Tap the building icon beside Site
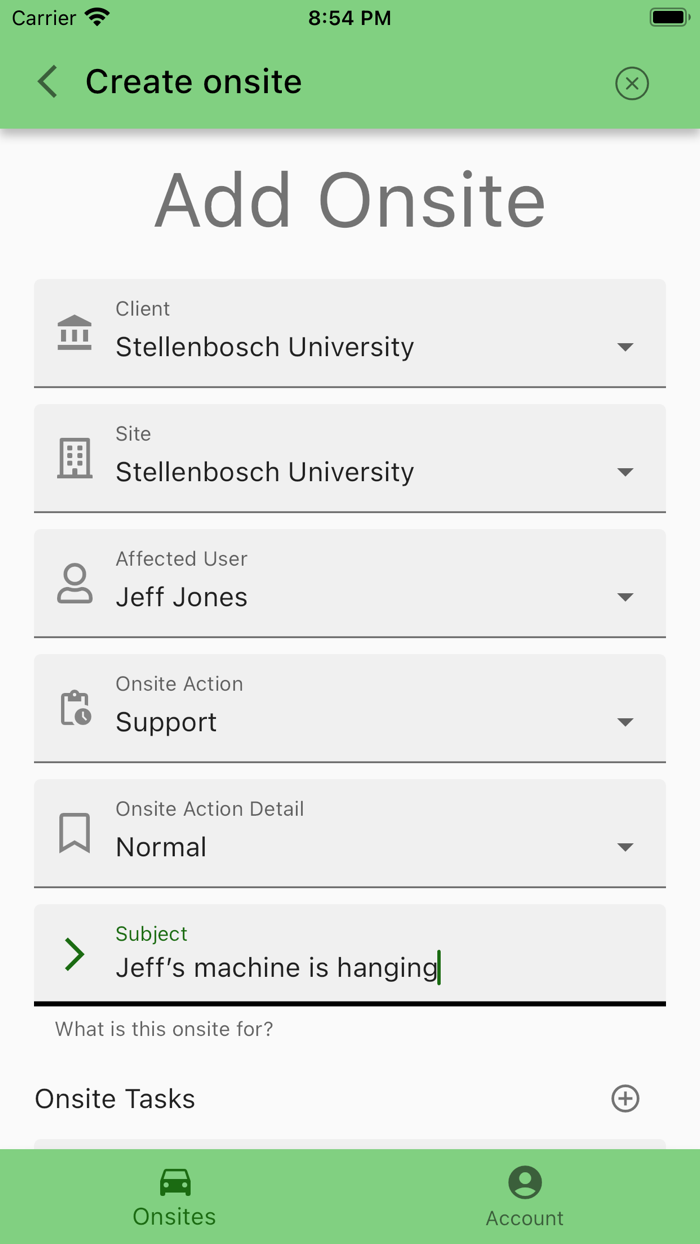This screenshot has width=700, height=1244. [75, 458]
